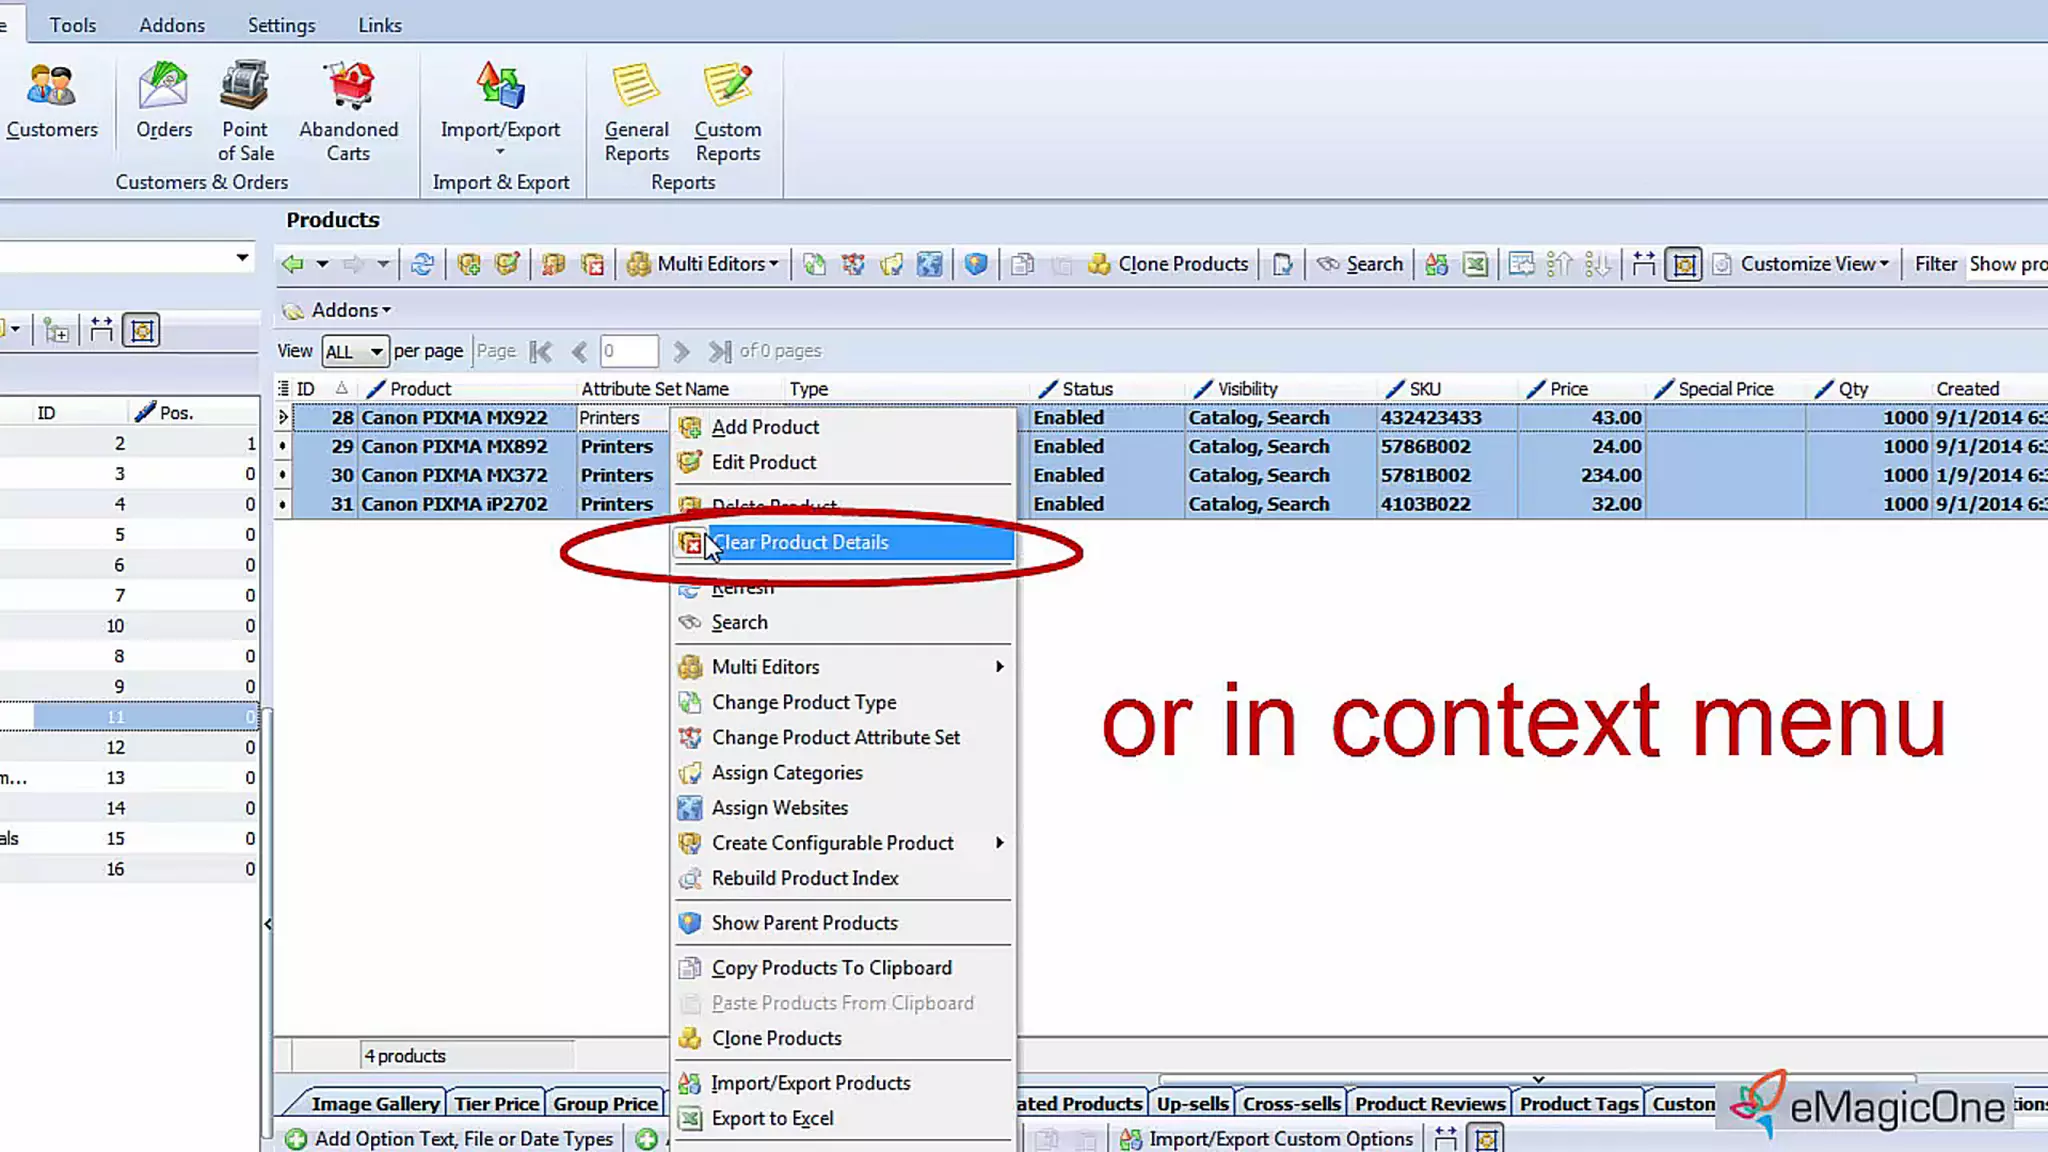Click the page number input field
Image resolution: width=2048 pixels, height=1152 pixels.
(x=628, y=351)
